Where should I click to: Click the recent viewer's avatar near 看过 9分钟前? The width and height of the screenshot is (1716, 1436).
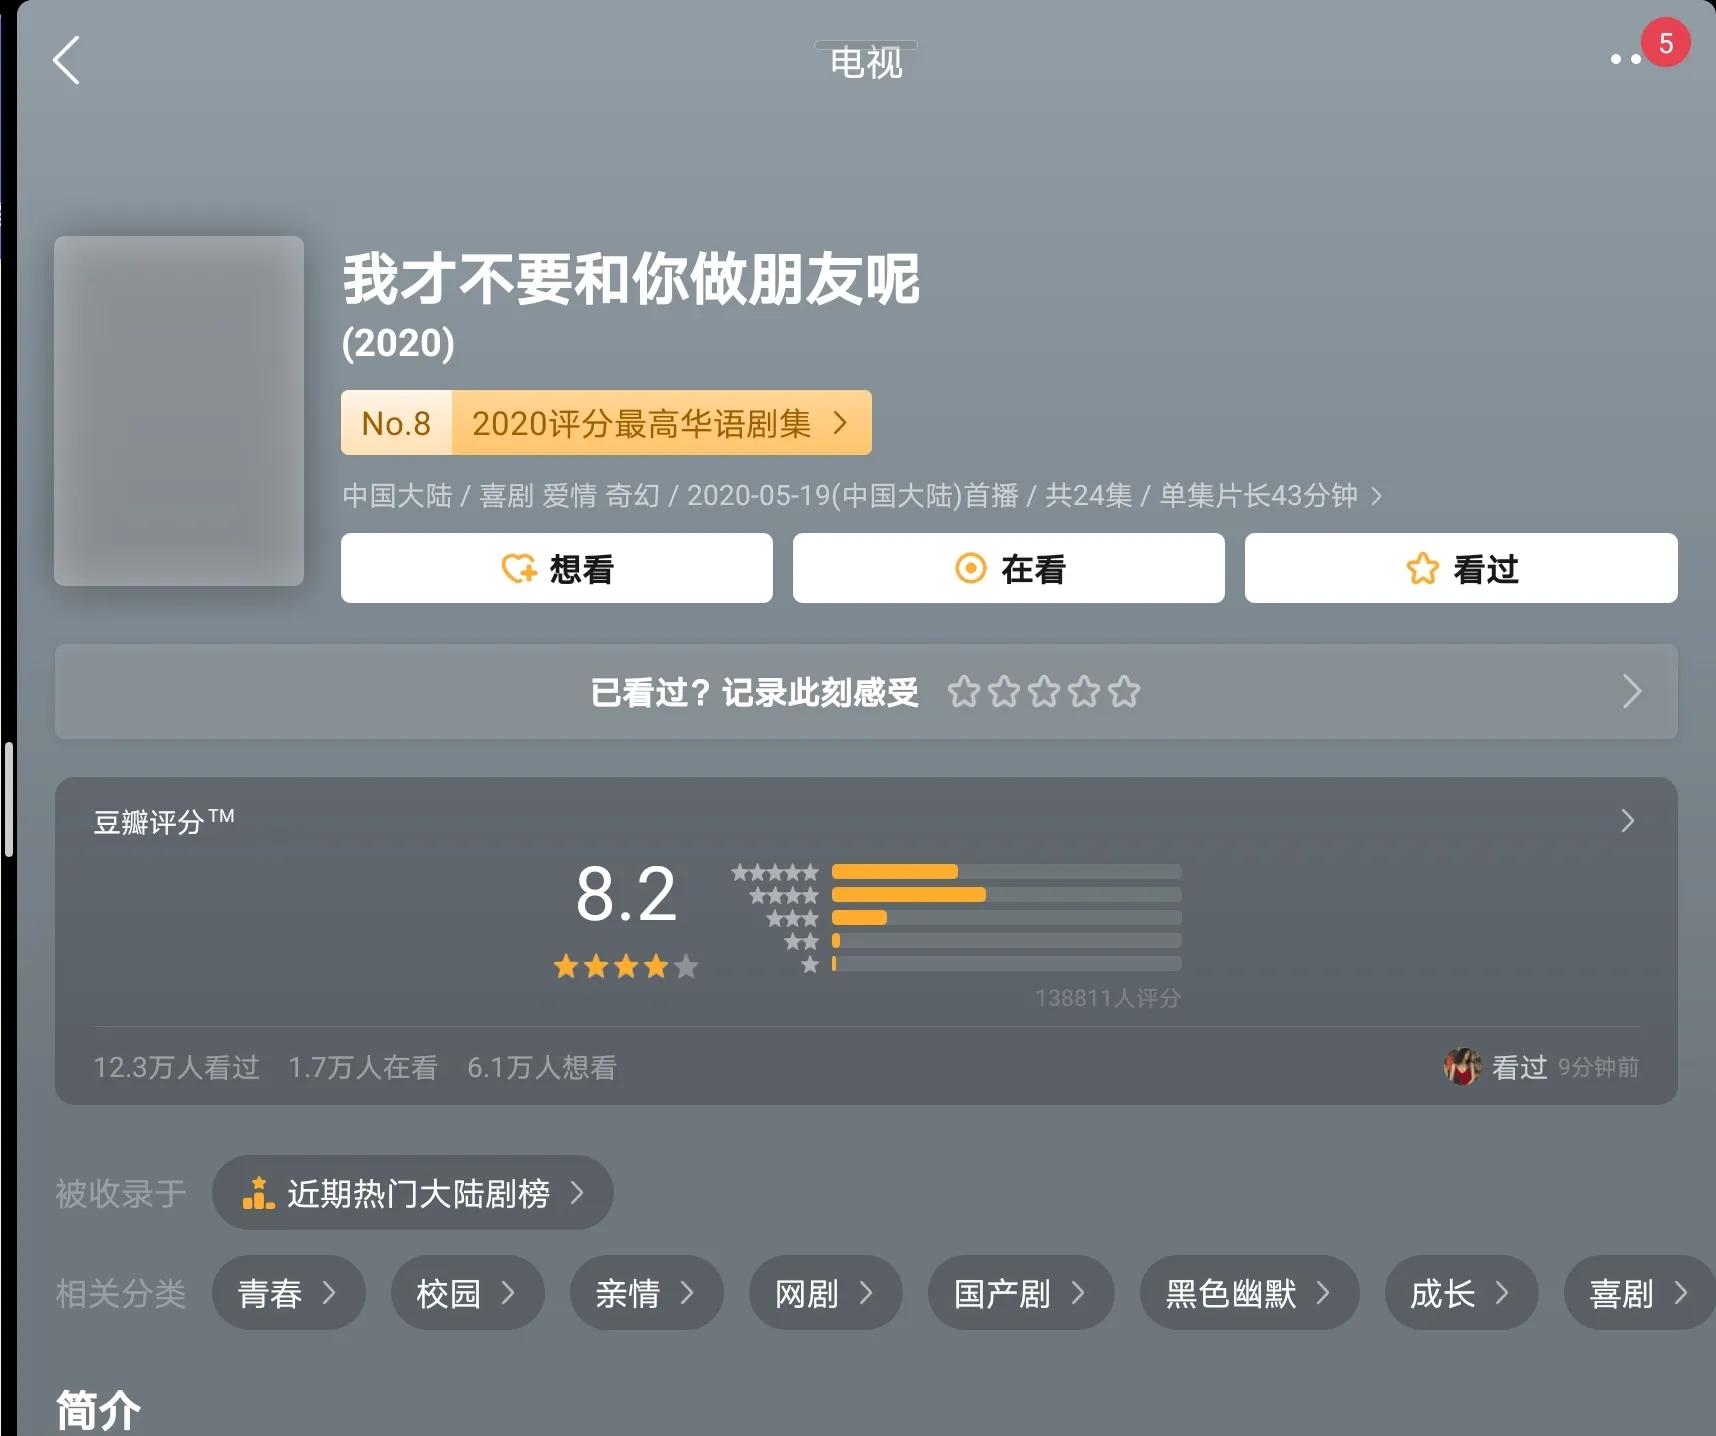pos(1462,1066)
